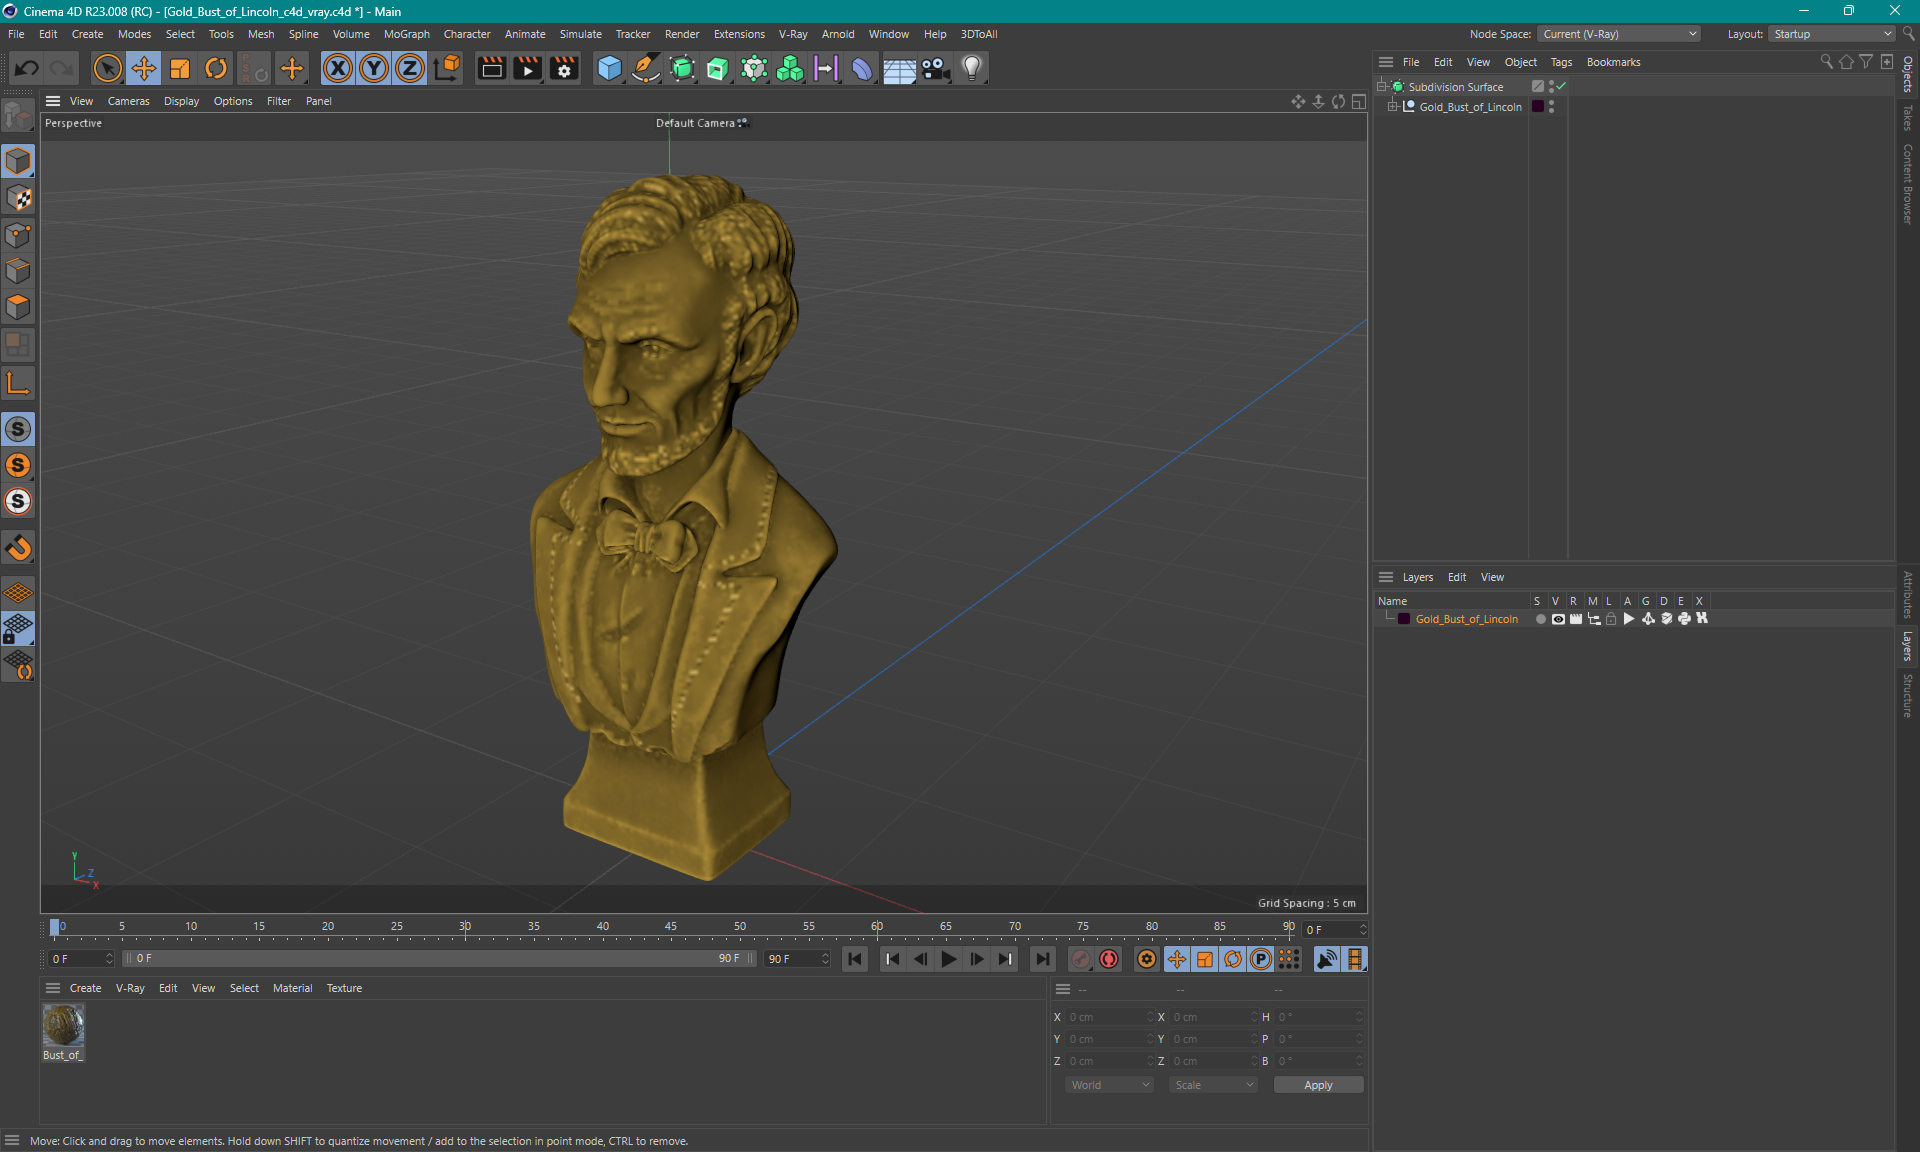Click Record Active Objects button

1080,959
